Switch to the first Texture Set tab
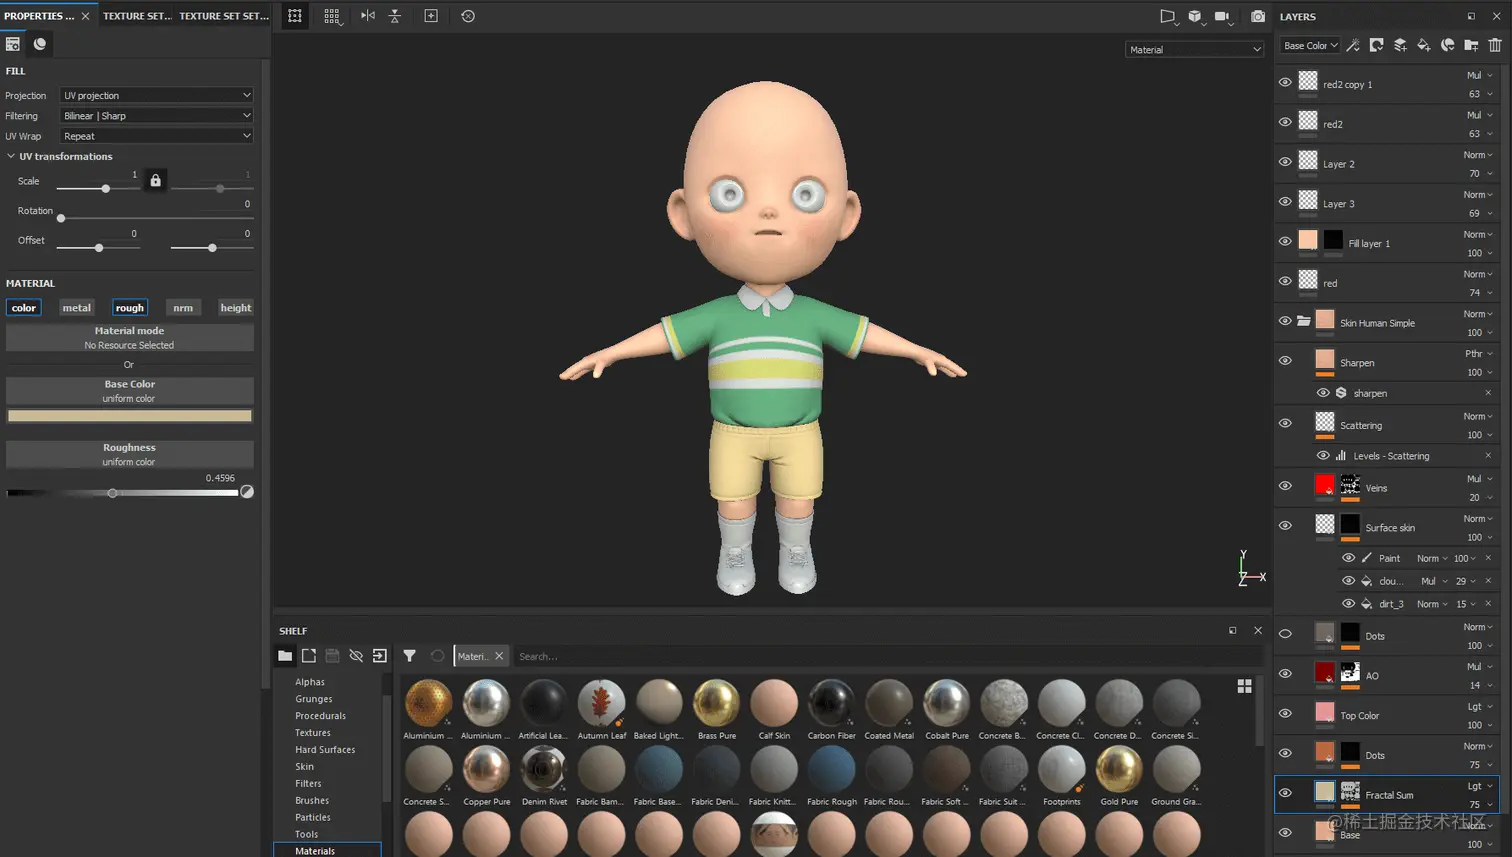The width and height of the screenshot is (1512, 857). [x=137, y=16]
